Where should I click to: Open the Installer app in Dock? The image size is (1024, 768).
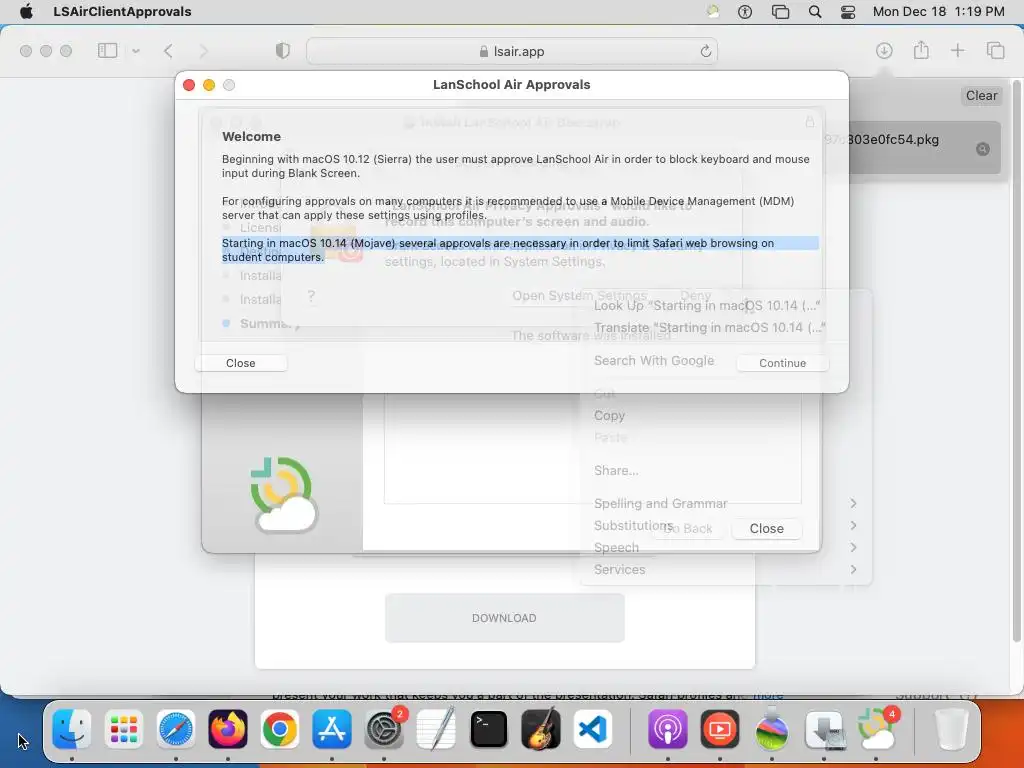[824, 729]
